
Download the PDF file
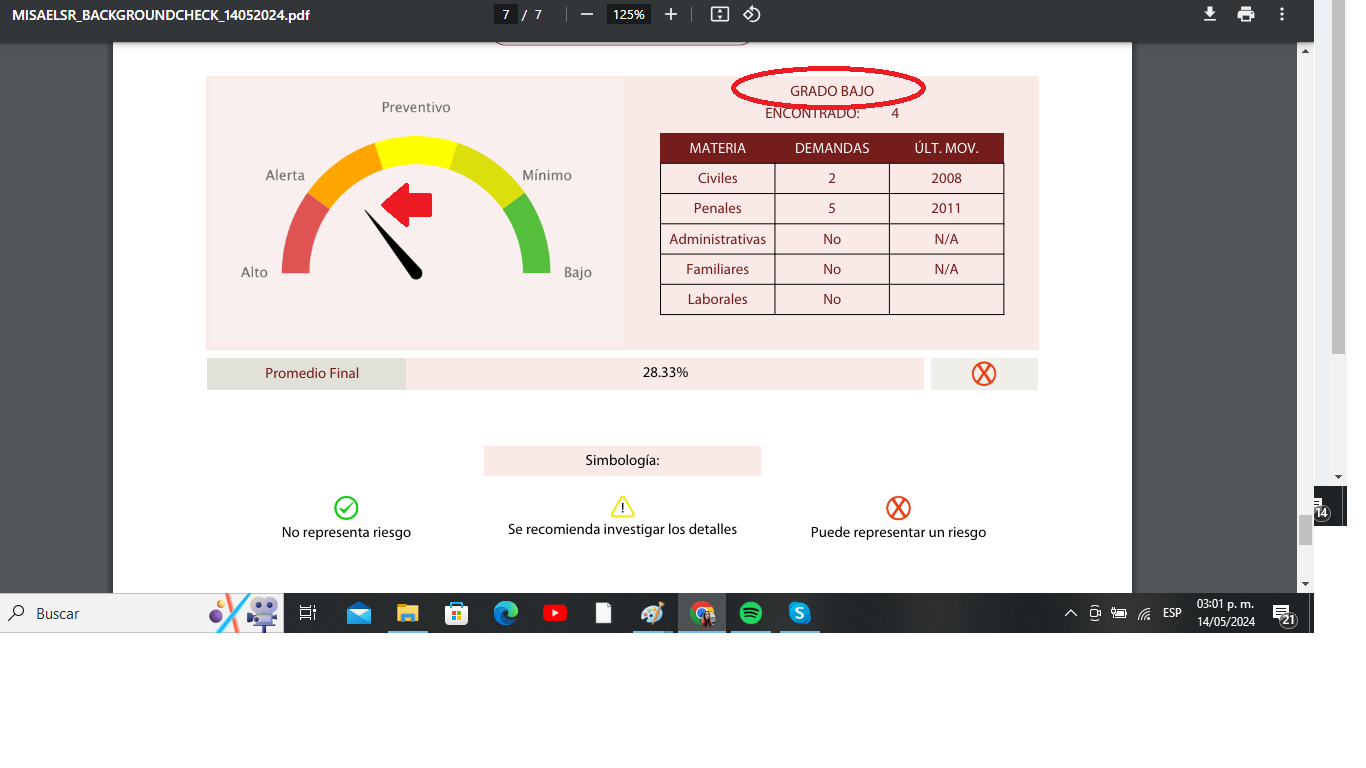click(1209, 14)
